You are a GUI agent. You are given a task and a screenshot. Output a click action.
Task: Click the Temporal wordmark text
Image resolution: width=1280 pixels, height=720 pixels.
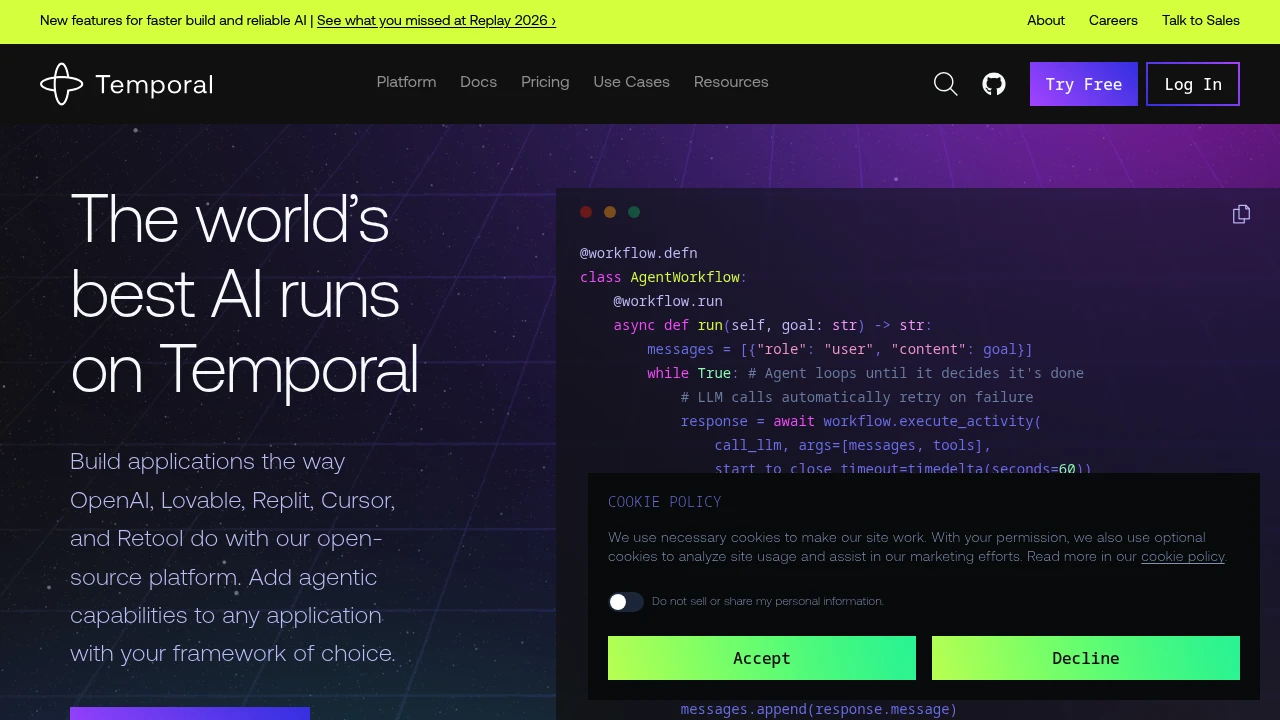(x=154, y=85)
